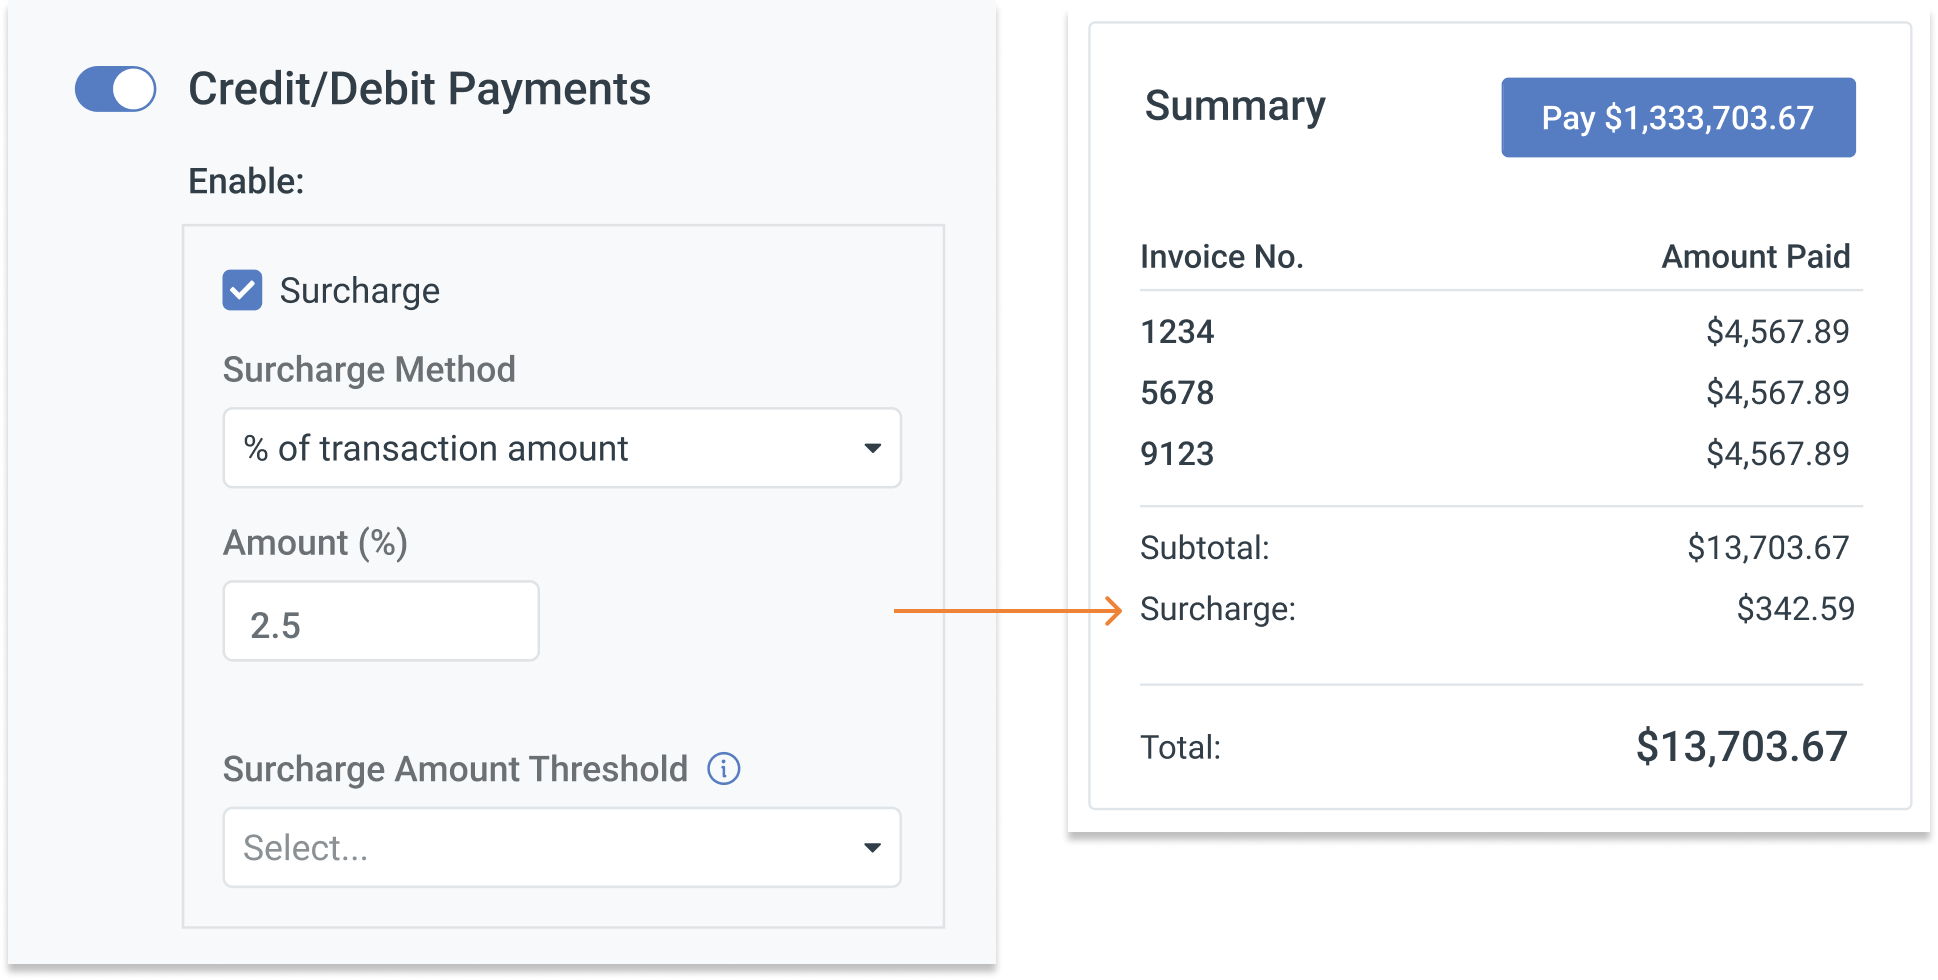Click the Surcharge amount $342.59
This screenshot has height=980, width=1938.
pos(1795,609)
